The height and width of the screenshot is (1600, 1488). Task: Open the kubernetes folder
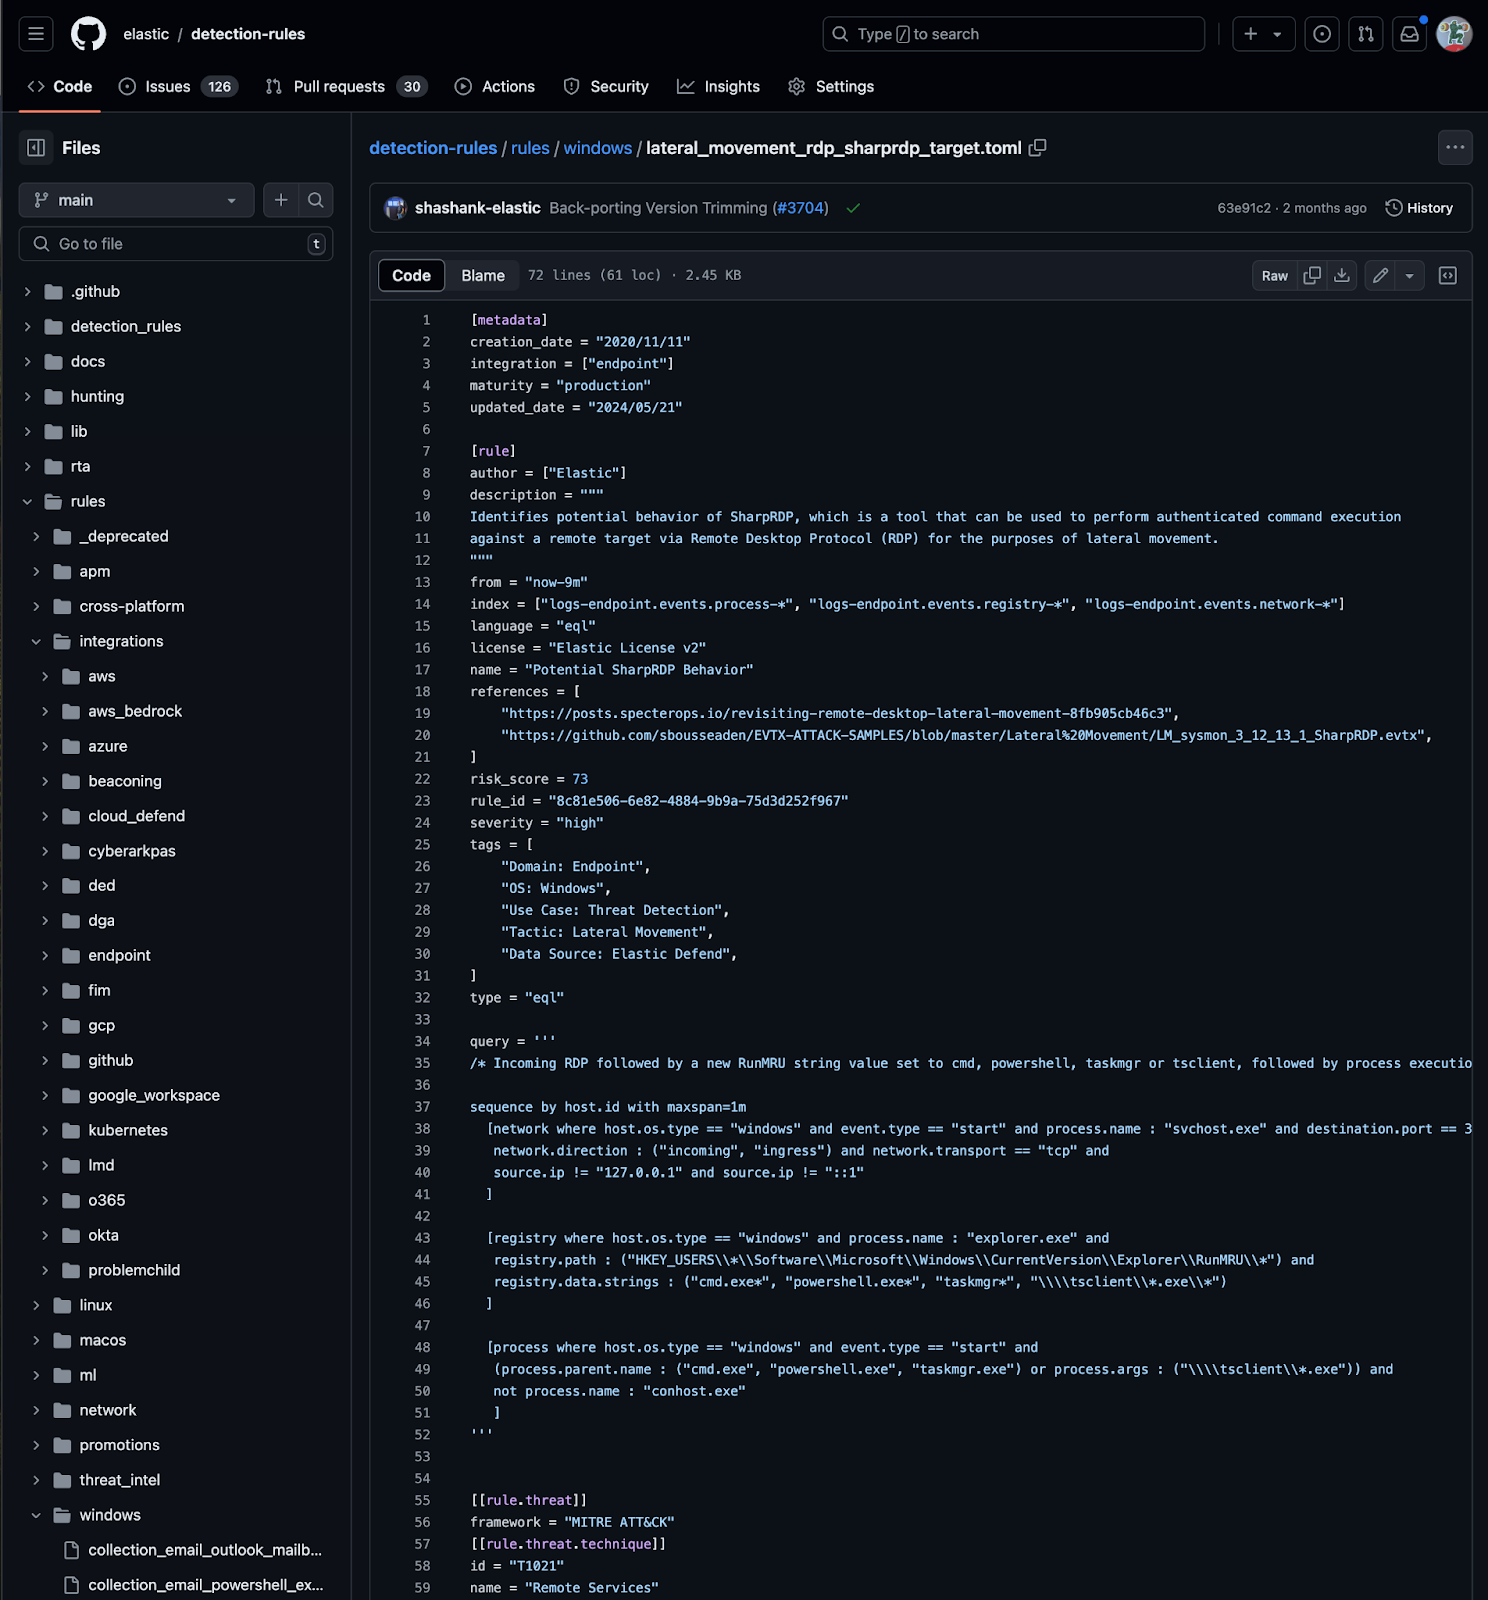pos(128,1131)
